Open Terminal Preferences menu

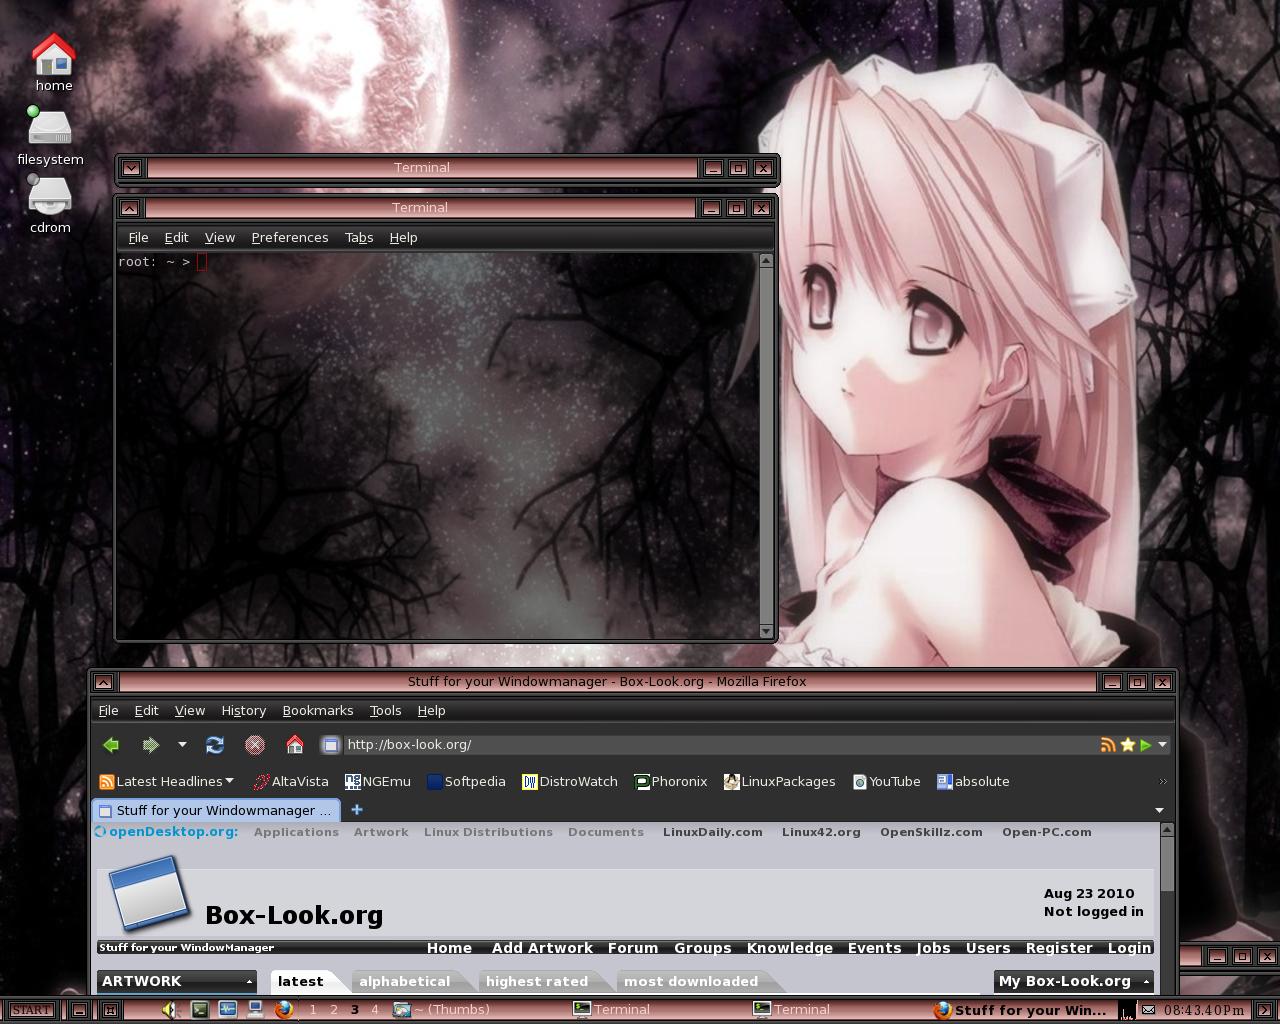289,238
